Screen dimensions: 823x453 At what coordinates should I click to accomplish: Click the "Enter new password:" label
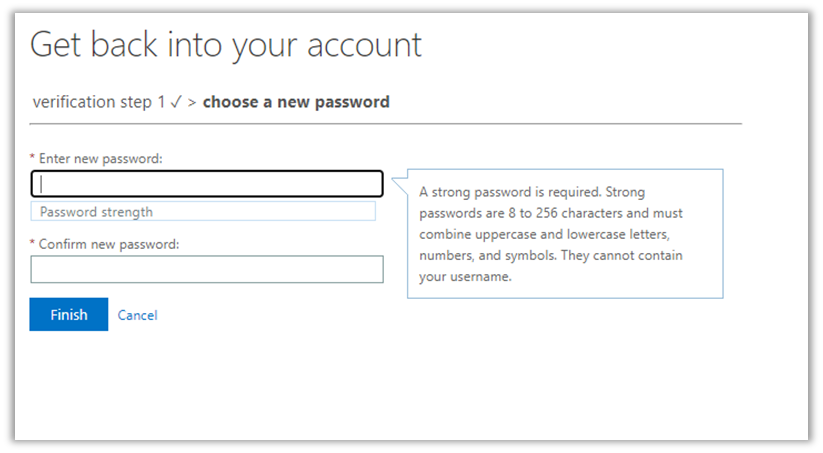(101, 159)
